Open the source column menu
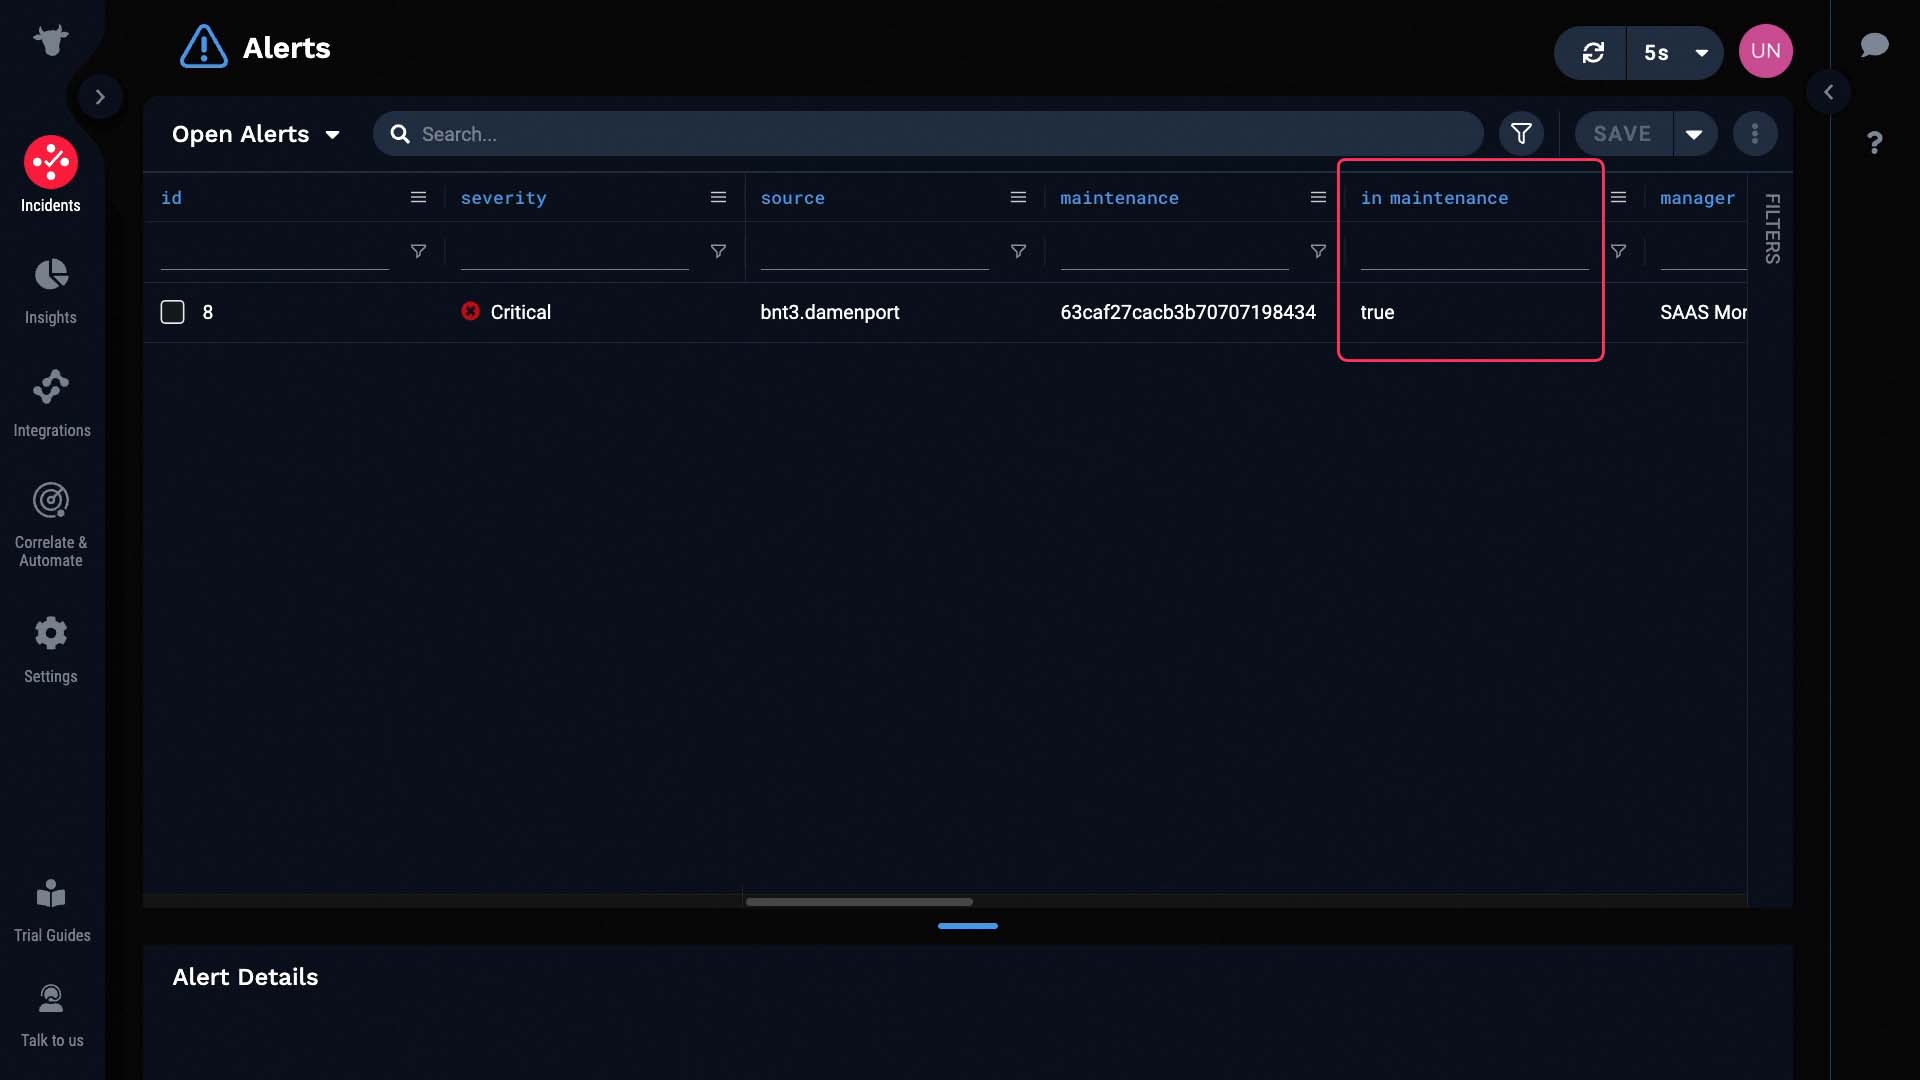This screenshot has width=1920, height=1080. coord(1018,198)
